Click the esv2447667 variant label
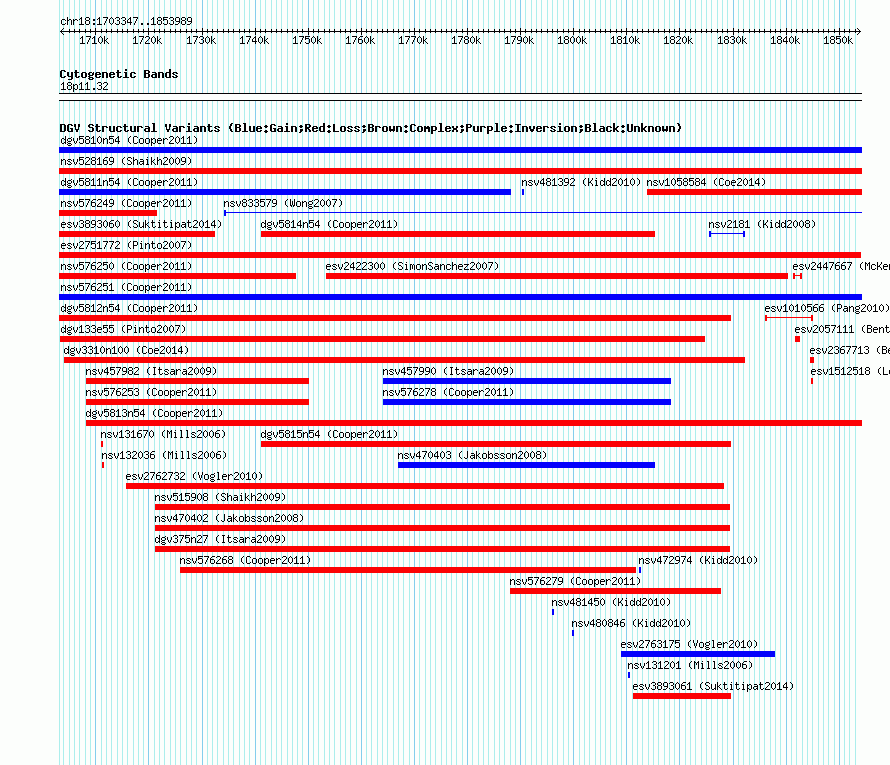 pos(841,266)
